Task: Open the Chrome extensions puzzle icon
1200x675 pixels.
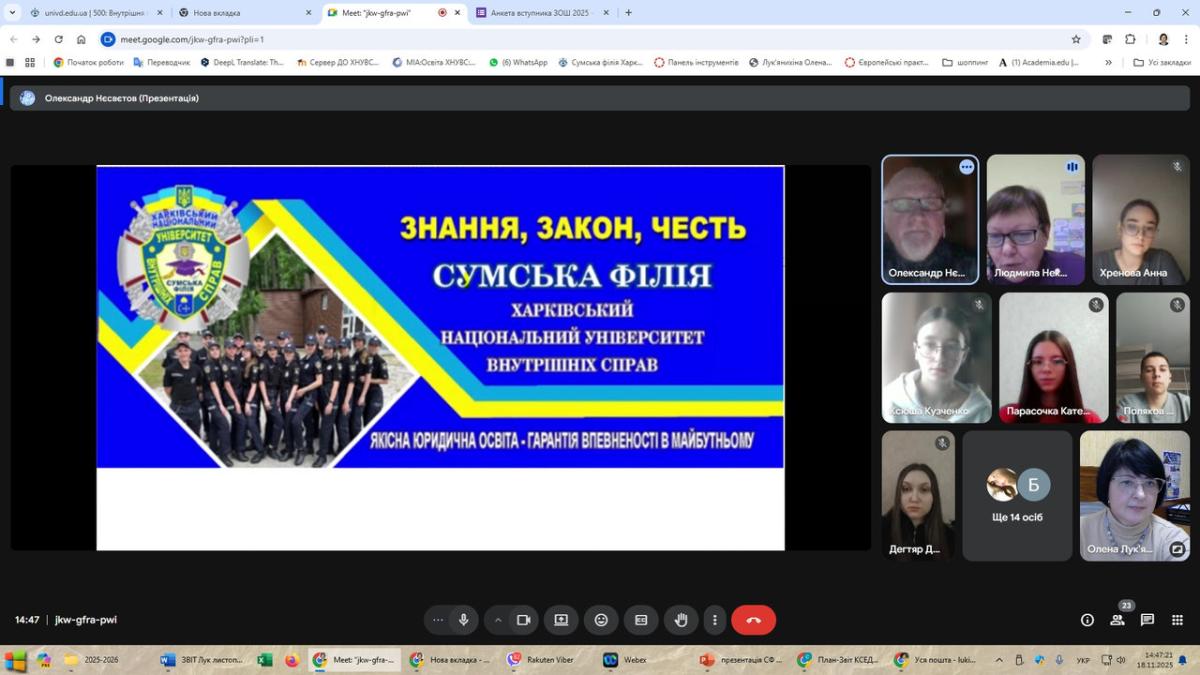Action: (x=1130, y=39)
